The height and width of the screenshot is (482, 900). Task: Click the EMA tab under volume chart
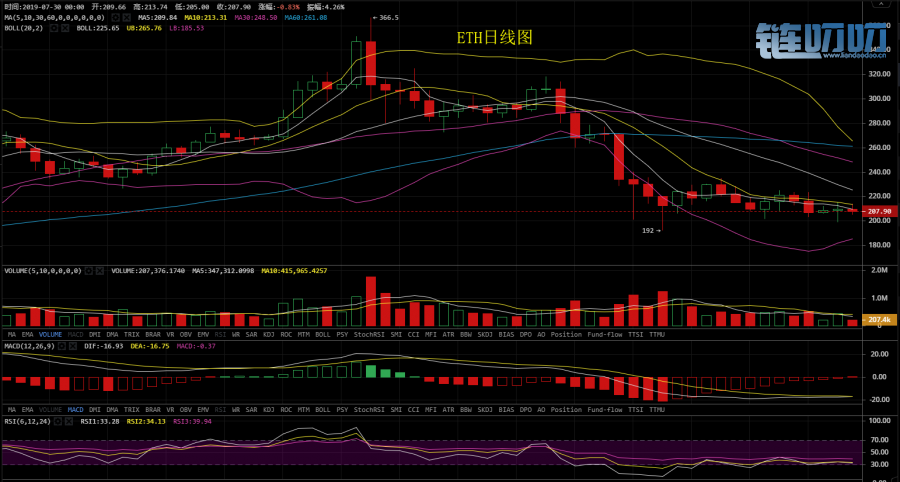coord(29,333)
